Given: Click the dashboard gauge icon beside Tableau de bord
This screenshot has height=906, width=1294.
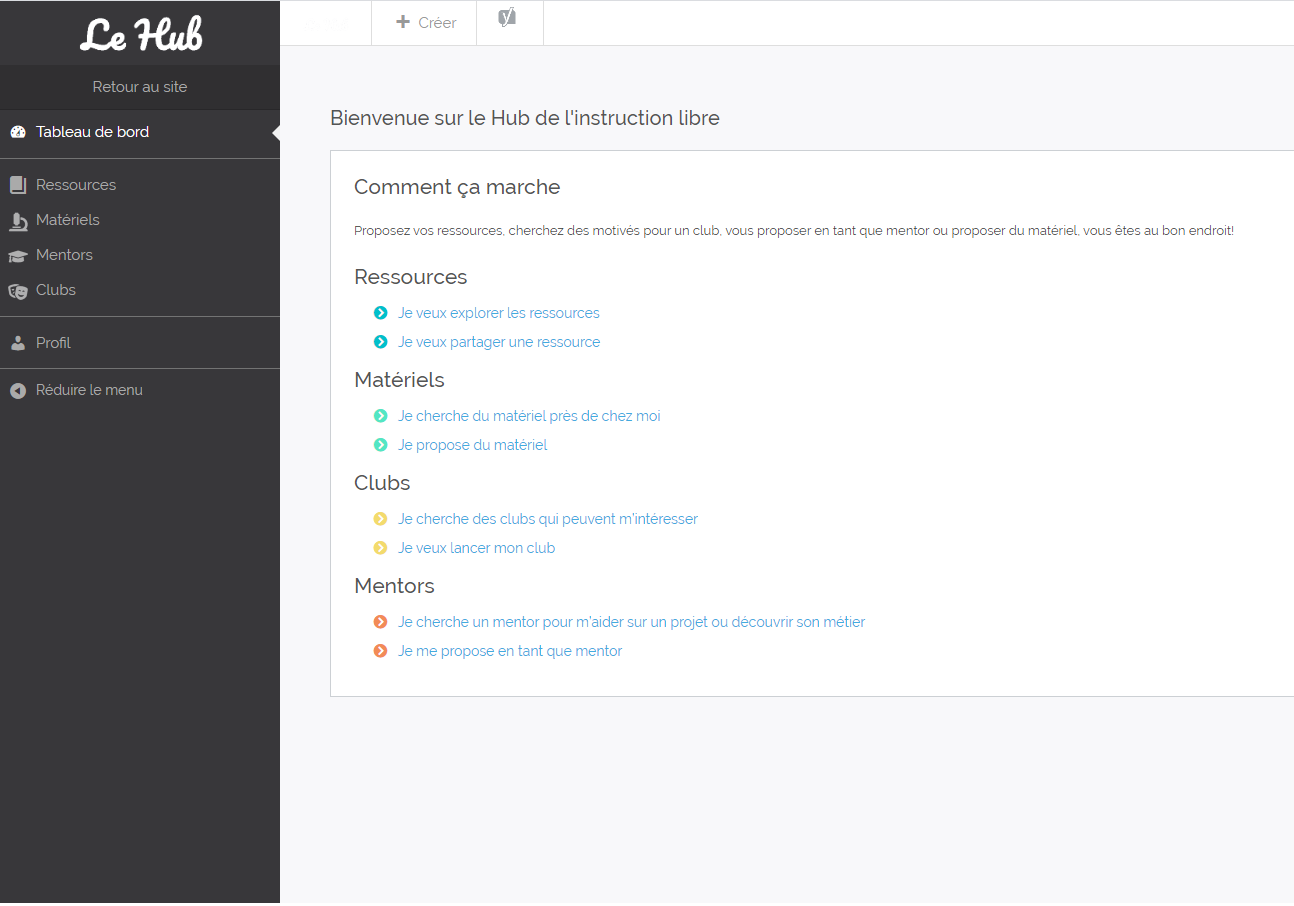Looking at the screenshot, I should coord(18,132).
